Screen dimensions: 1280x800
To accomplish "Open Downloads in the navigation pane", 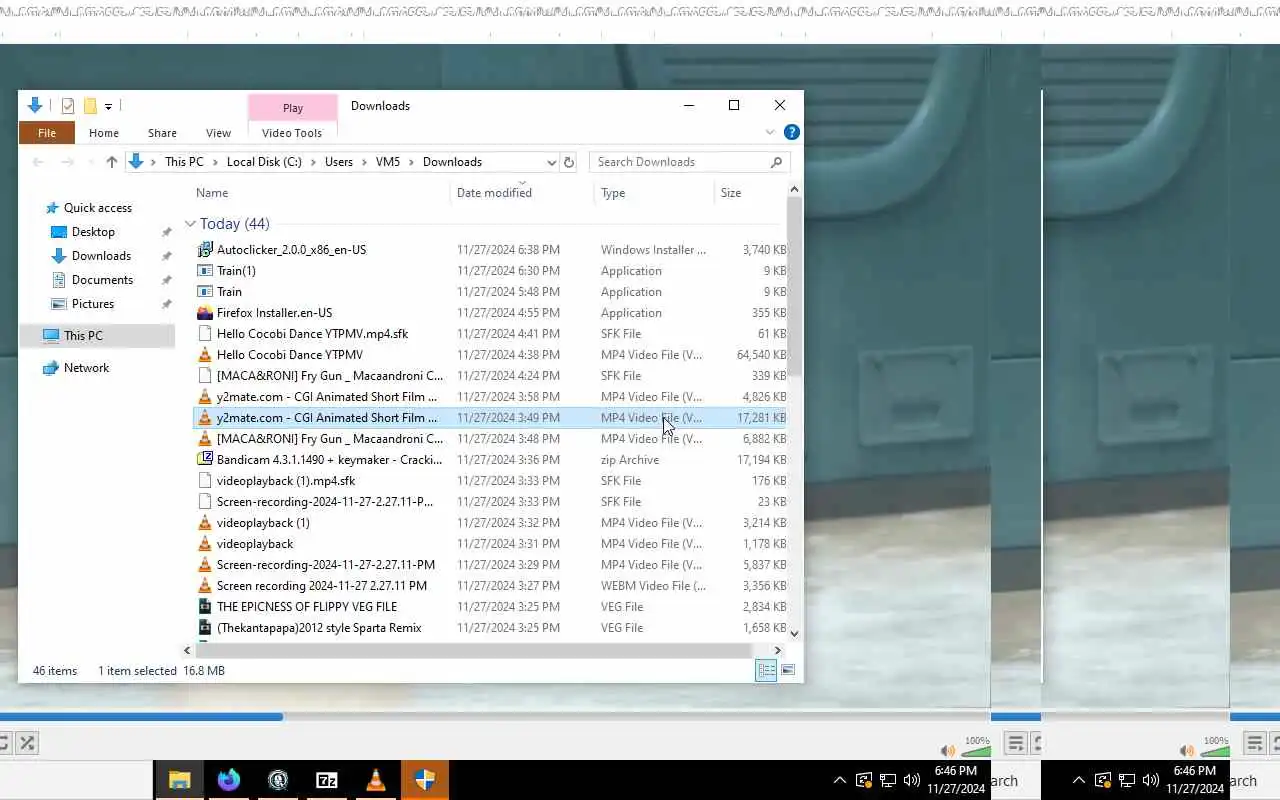I will tap(101, 256).
